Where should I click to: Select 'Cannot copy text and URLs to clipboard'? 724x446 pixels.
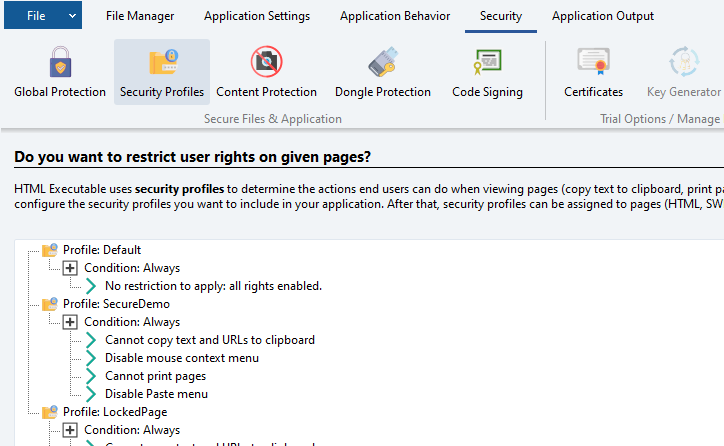(x=209, y=340)
